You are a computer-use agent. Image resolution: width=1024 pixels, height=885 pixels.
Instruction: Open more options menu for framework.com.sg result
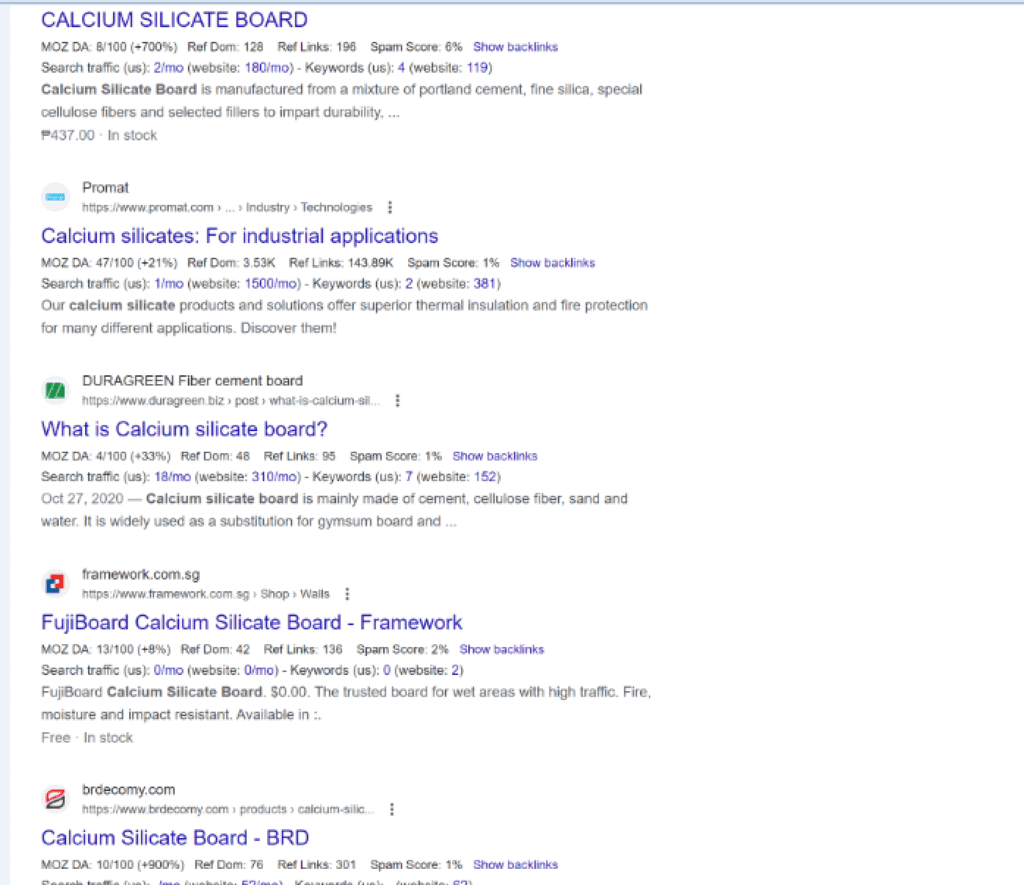pos(347,594)
